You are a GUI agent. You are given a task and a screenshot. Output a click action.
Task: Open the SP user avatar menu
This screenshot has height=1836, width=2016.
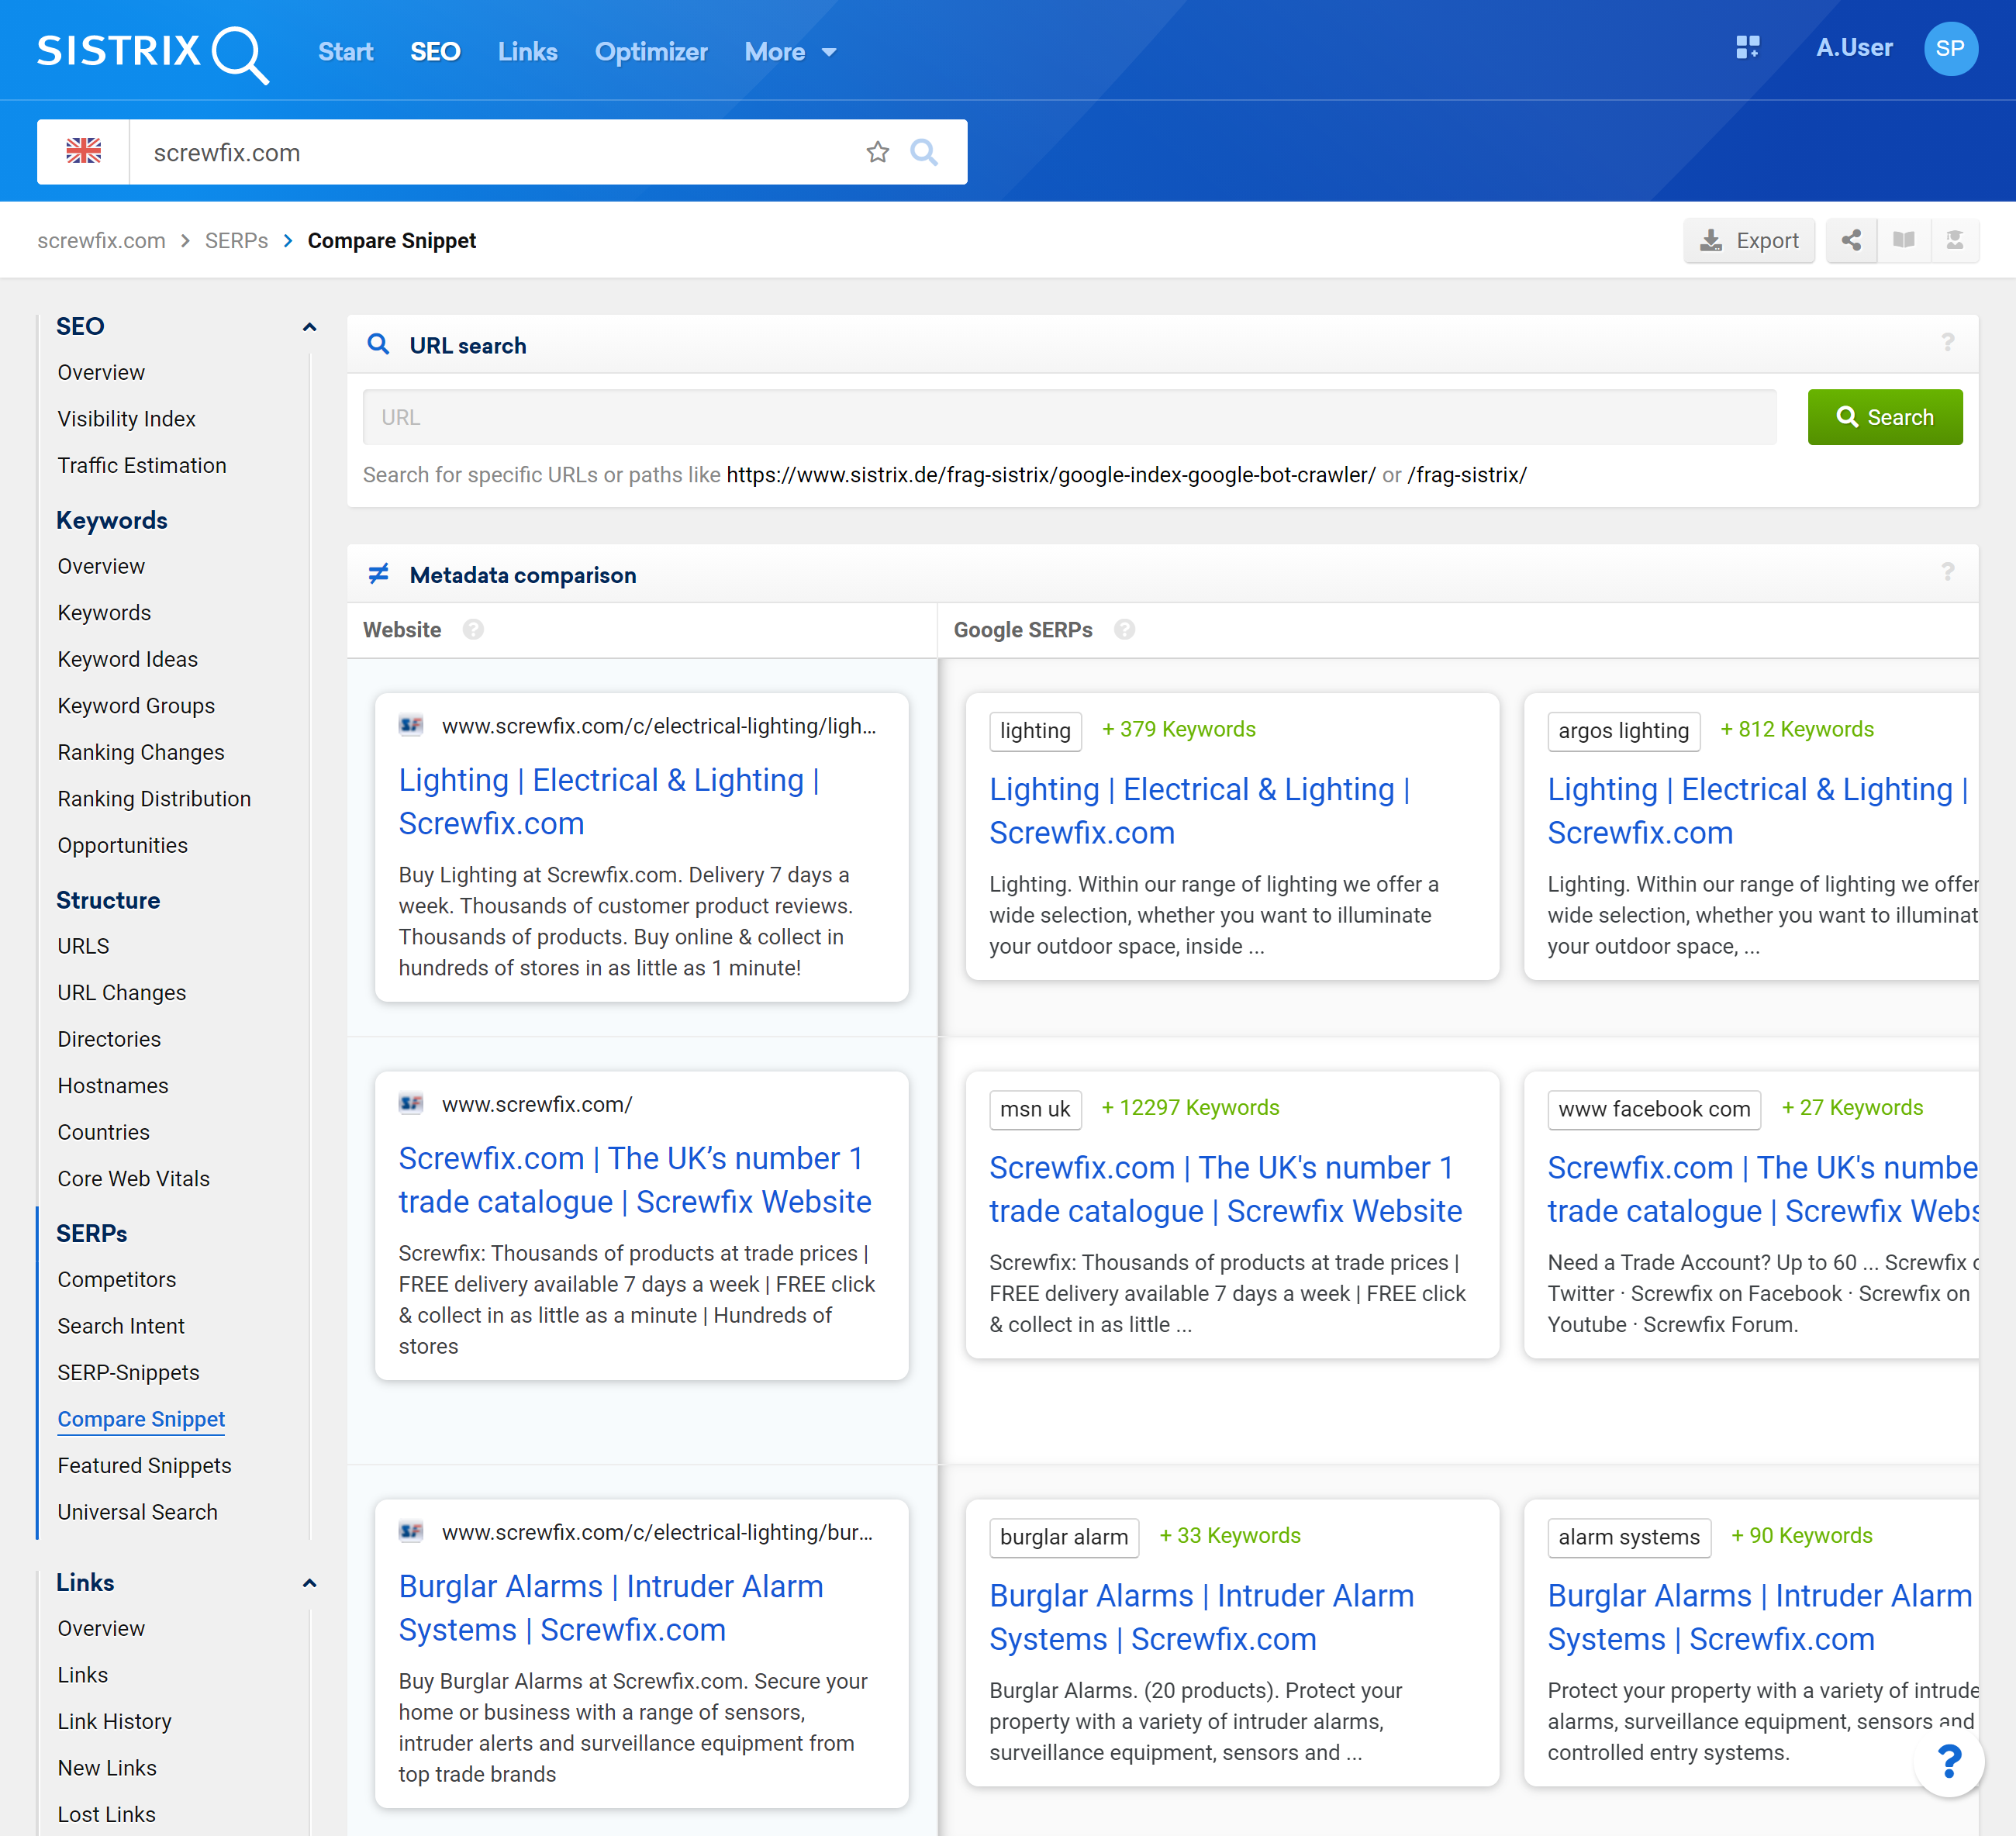pyautogui.click(x=1950, y=48)
